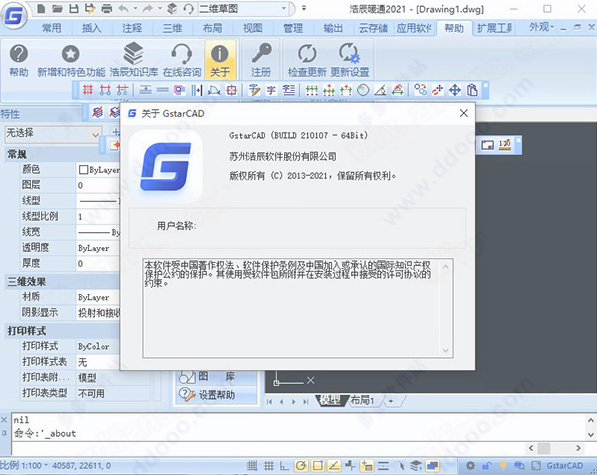
Task: Open the 外观 appearance dropdown
Action: click(541, 27)
